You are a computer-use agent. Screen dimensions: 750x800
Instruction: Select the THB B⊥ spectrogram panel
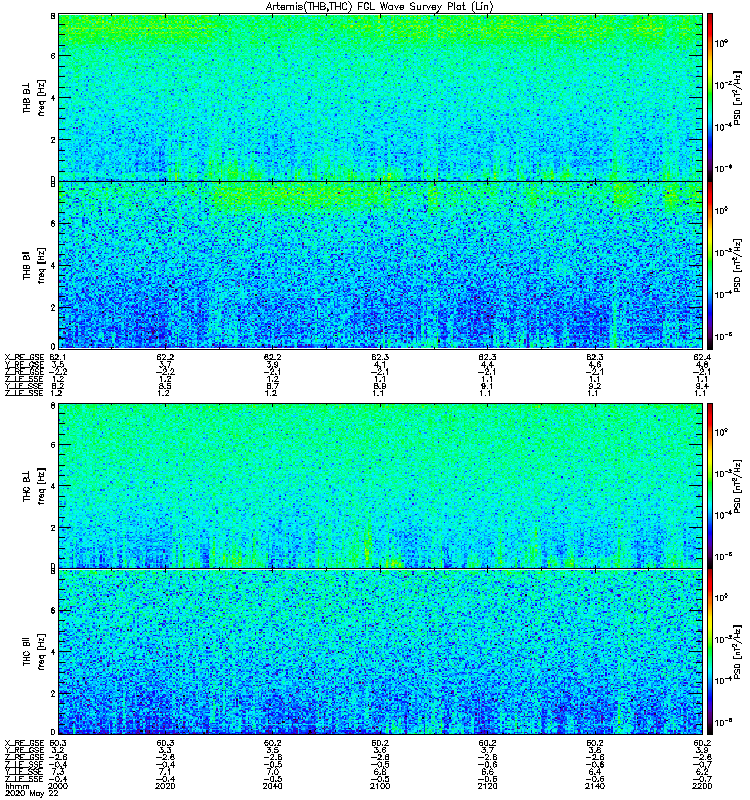(x=381, y=97)
